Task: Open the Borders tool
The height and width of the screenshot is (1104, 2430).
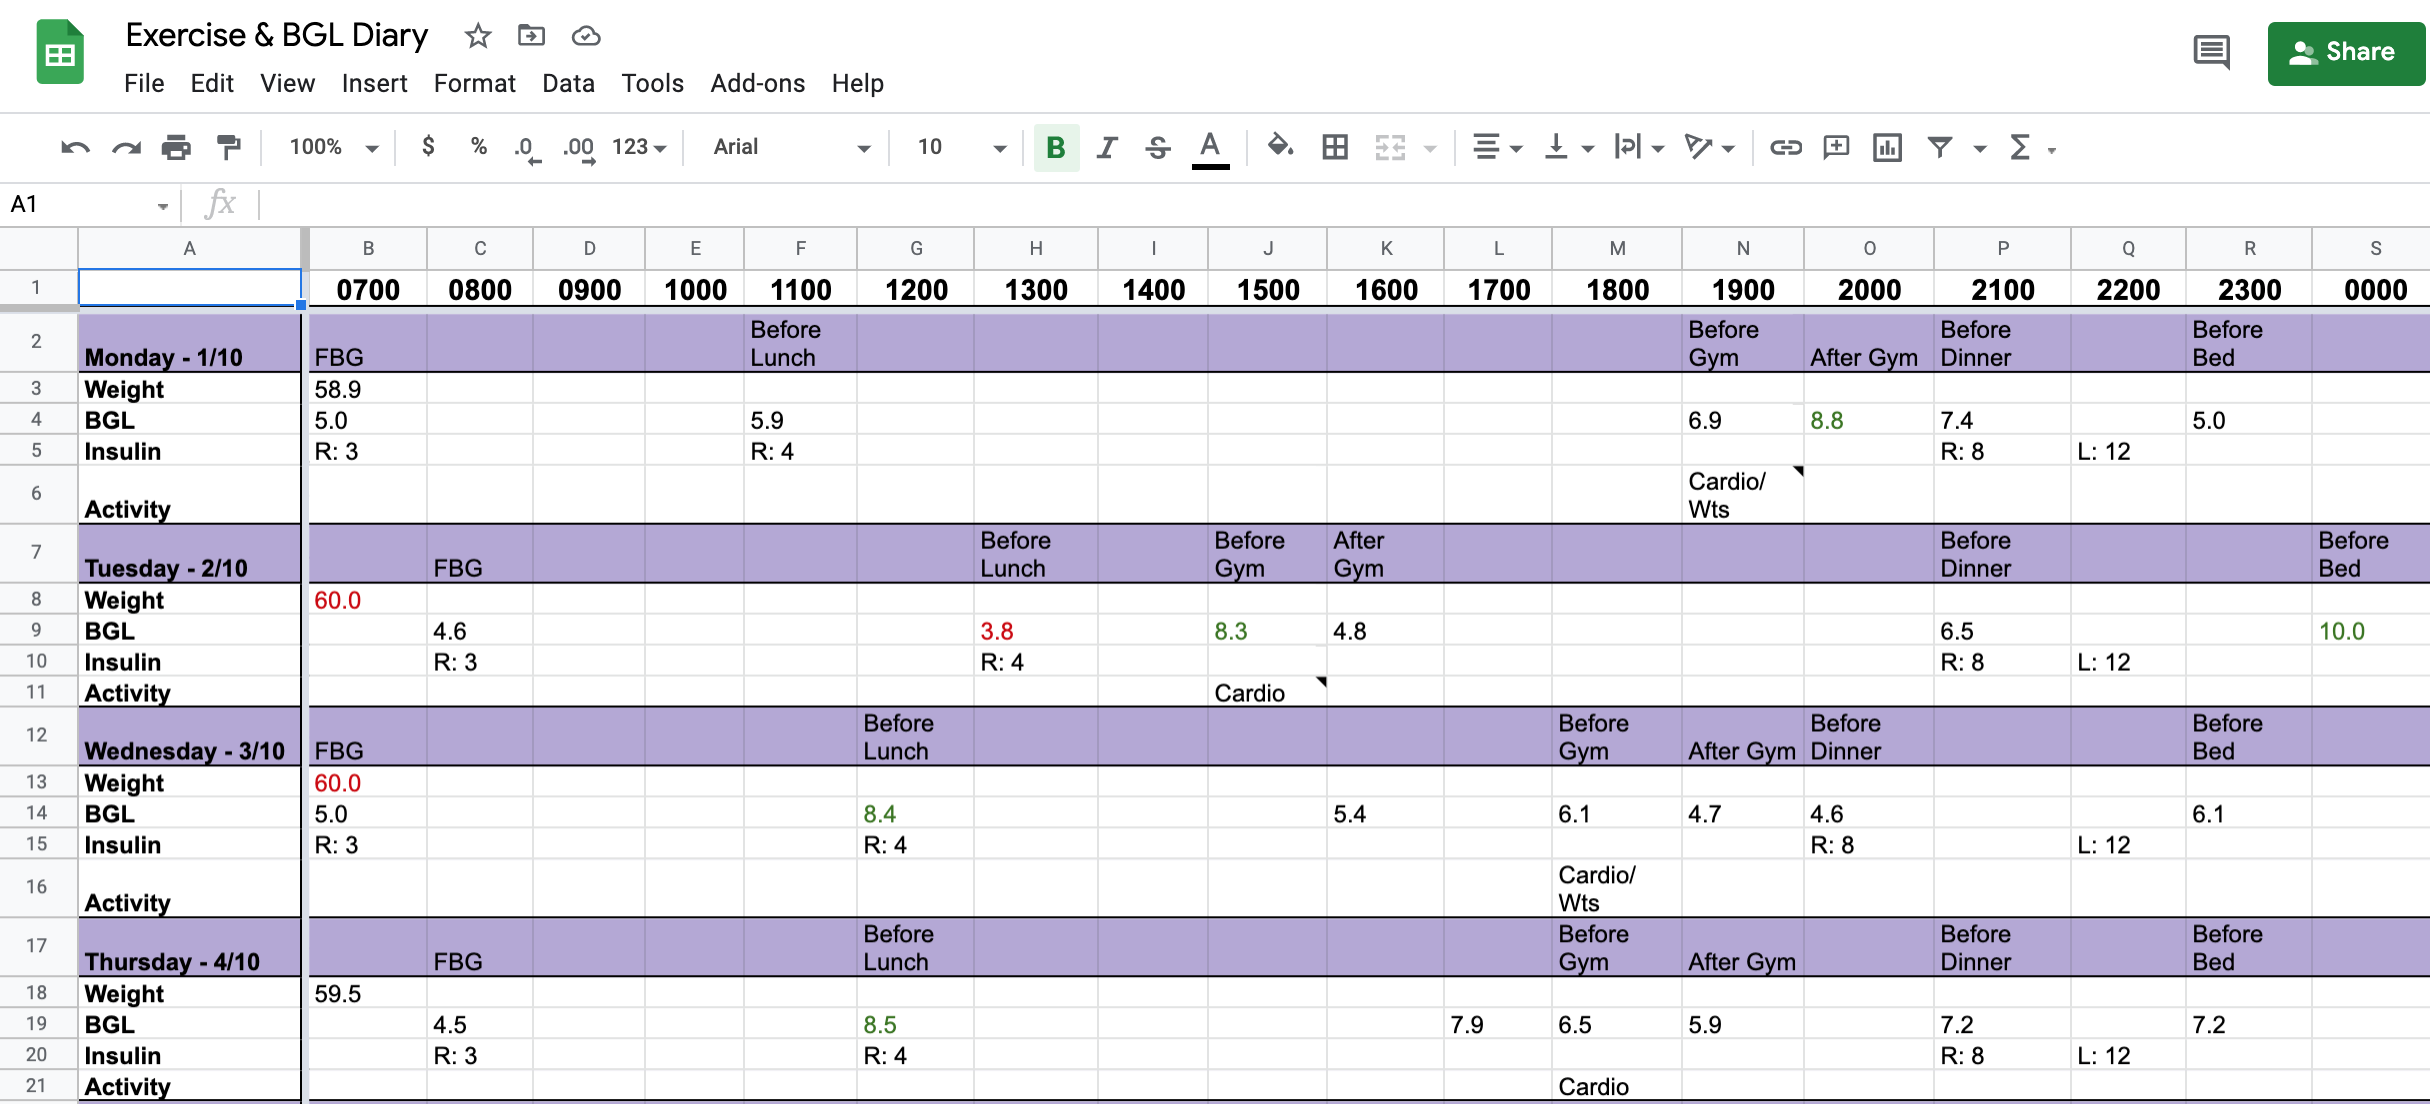Action: click(x=1334, y=148)
